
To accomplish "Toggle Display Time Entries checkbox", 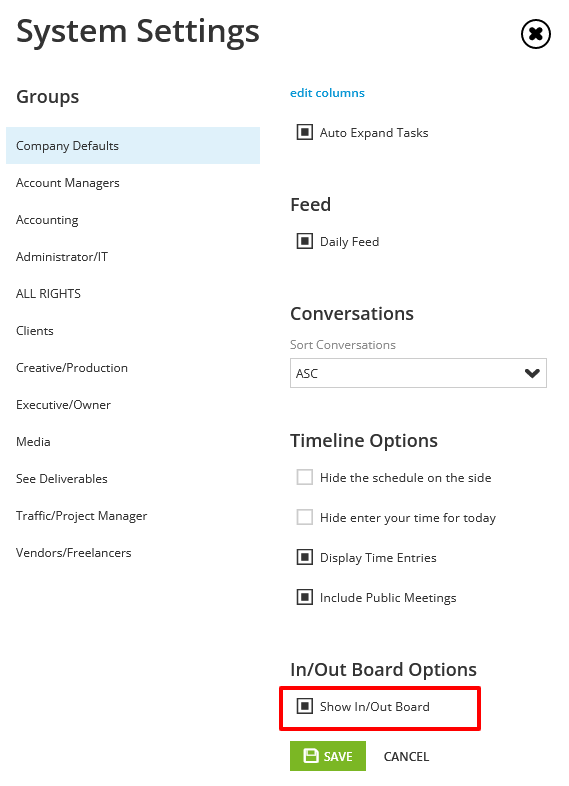I will [x=304, y=557].
